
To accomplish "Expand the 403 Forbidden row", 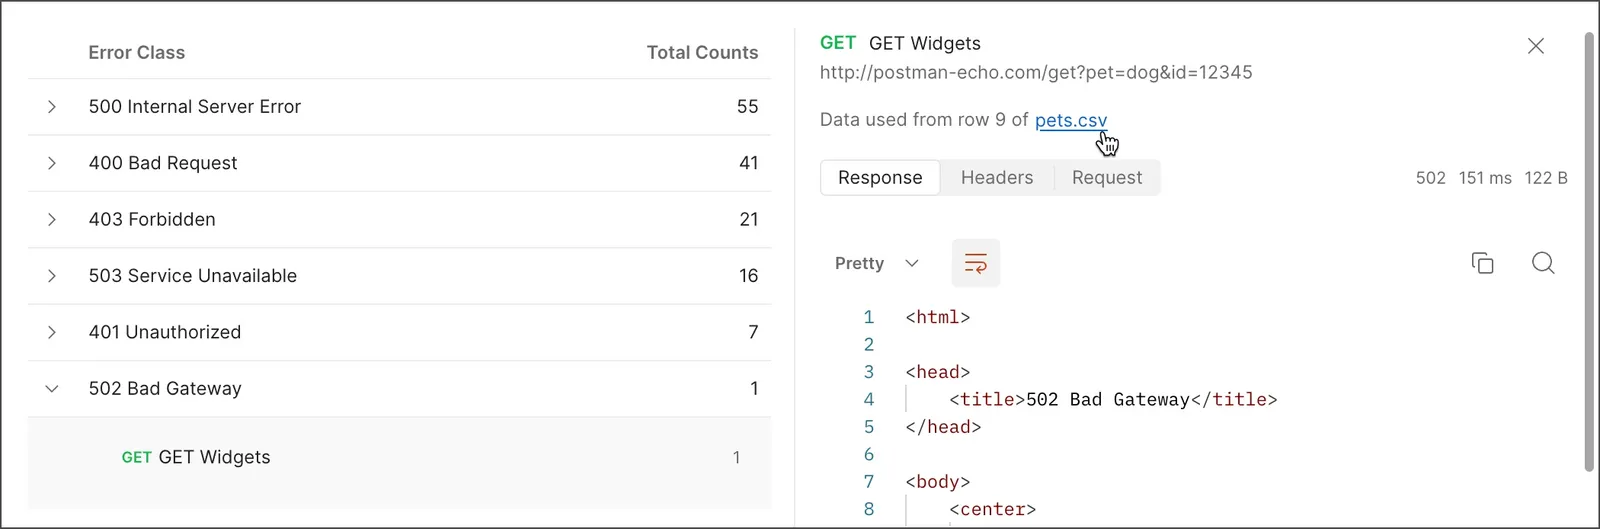I will pos(52,219).
